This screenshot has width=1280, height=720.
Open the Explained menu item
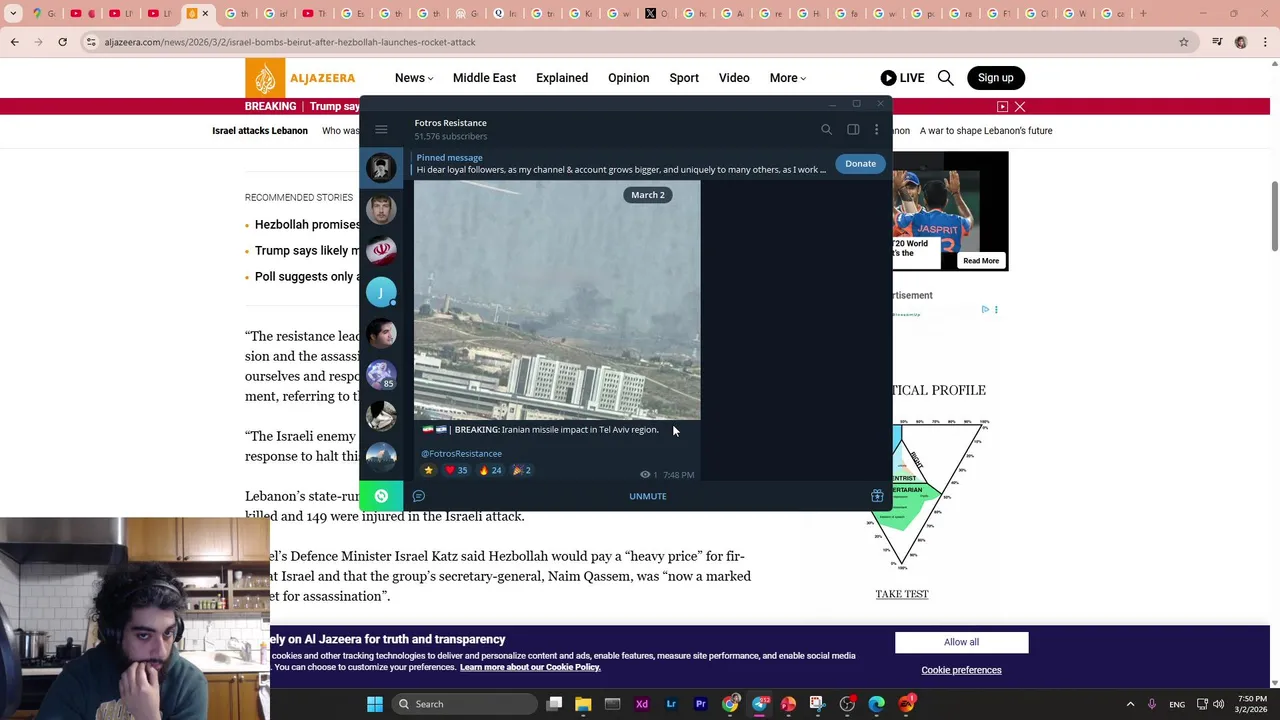click(x=562, y=78)
